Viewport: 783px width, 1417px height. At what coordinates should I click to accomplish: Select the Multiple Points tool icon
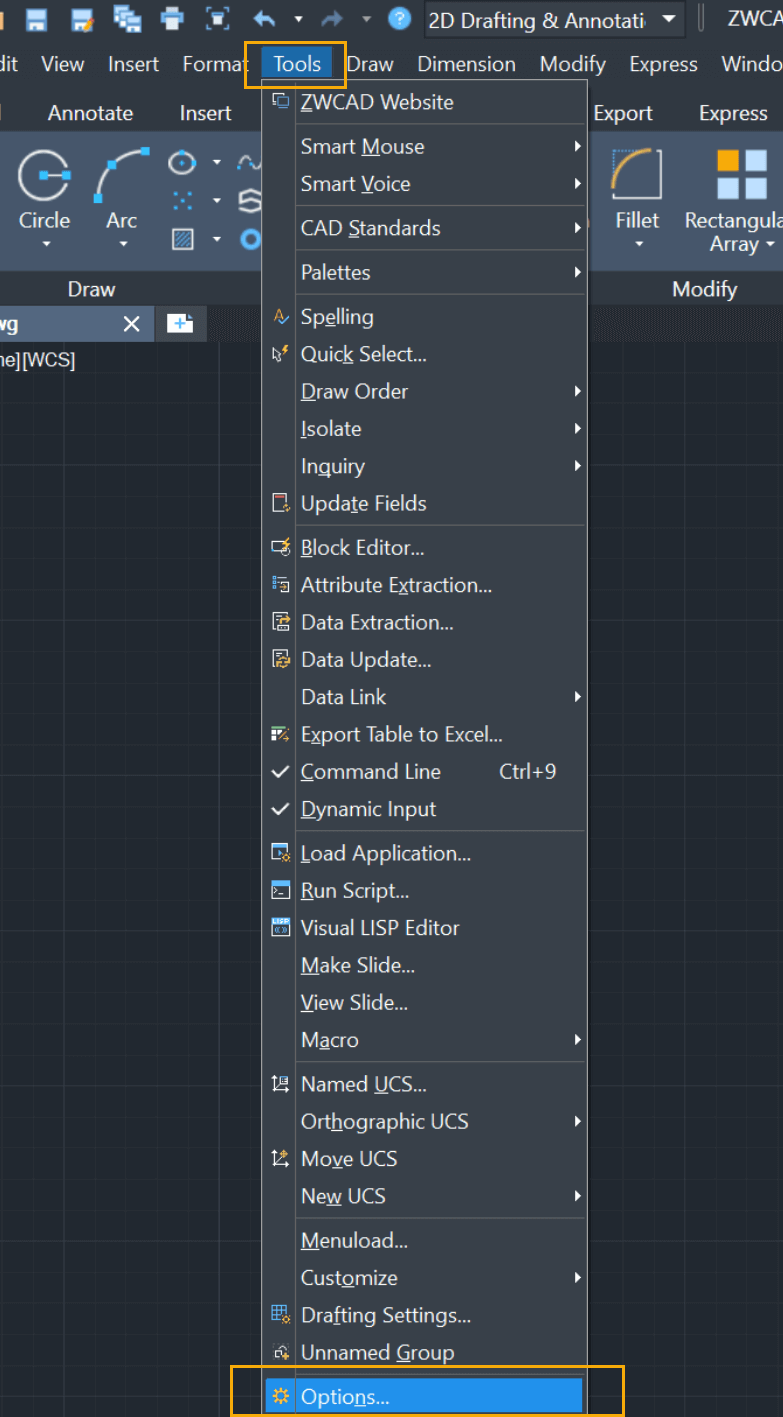[182, 200]
